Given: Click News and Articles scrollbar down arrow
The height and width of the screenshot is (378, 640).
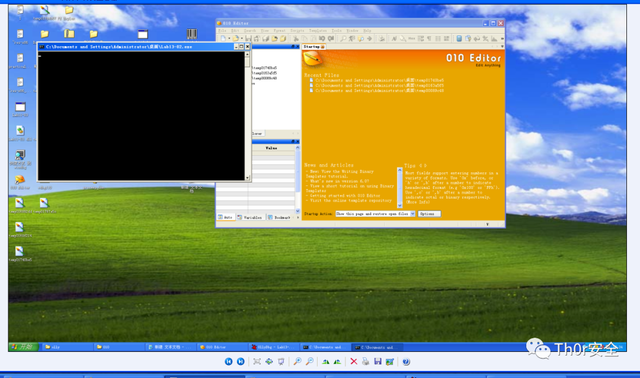Looking at the screenshot, I should coord(400,205).
